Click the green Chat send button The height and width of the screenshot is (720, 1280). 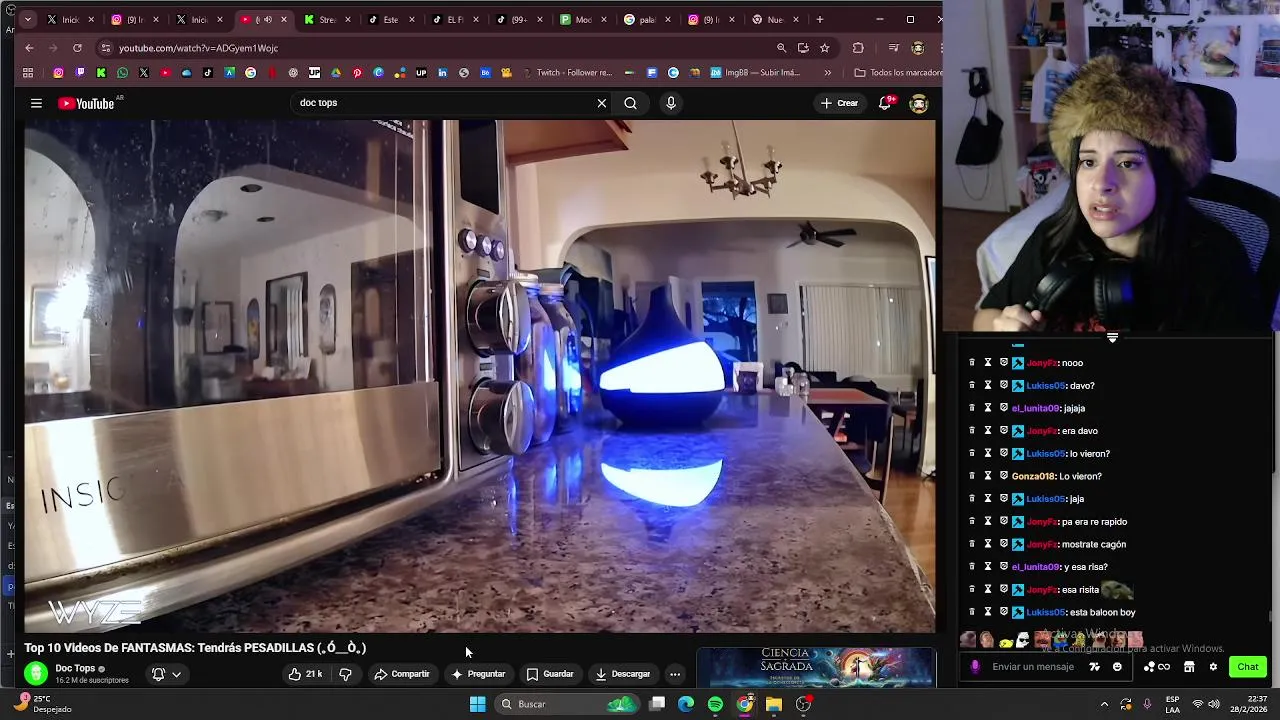(1248, 667)
